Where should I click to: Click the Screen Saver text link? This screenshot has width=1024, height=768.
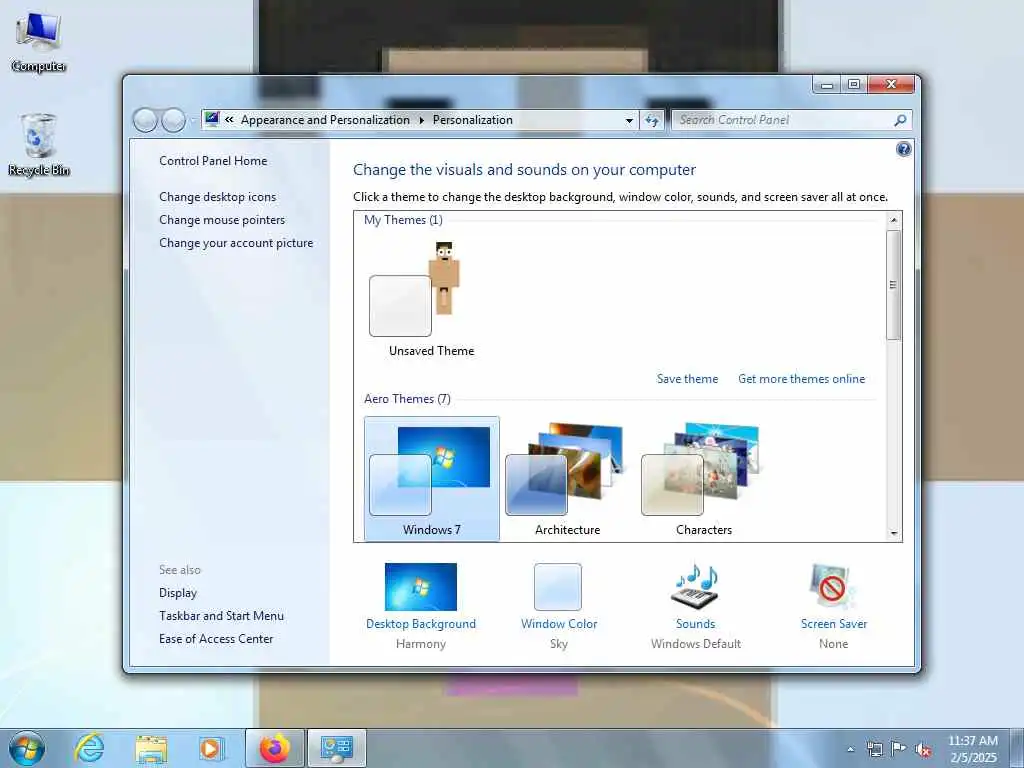pos(834,624)
